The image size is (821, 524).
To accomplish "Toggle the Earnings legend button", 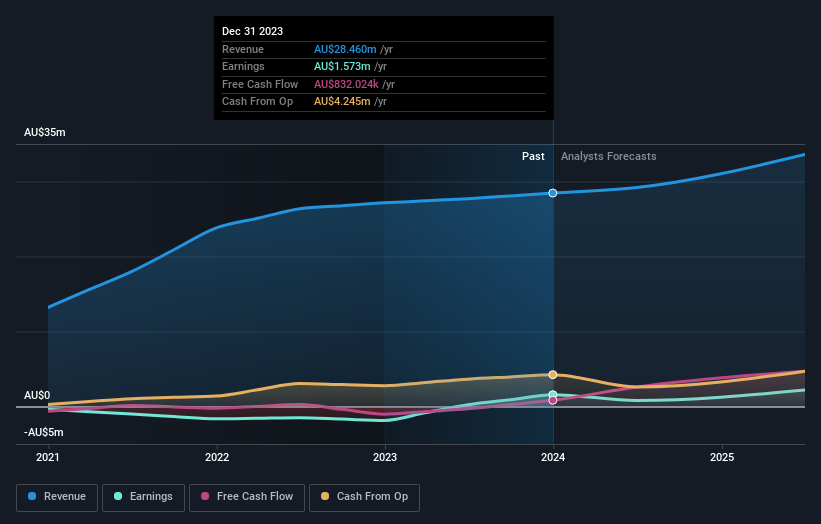I will point(143,497).
